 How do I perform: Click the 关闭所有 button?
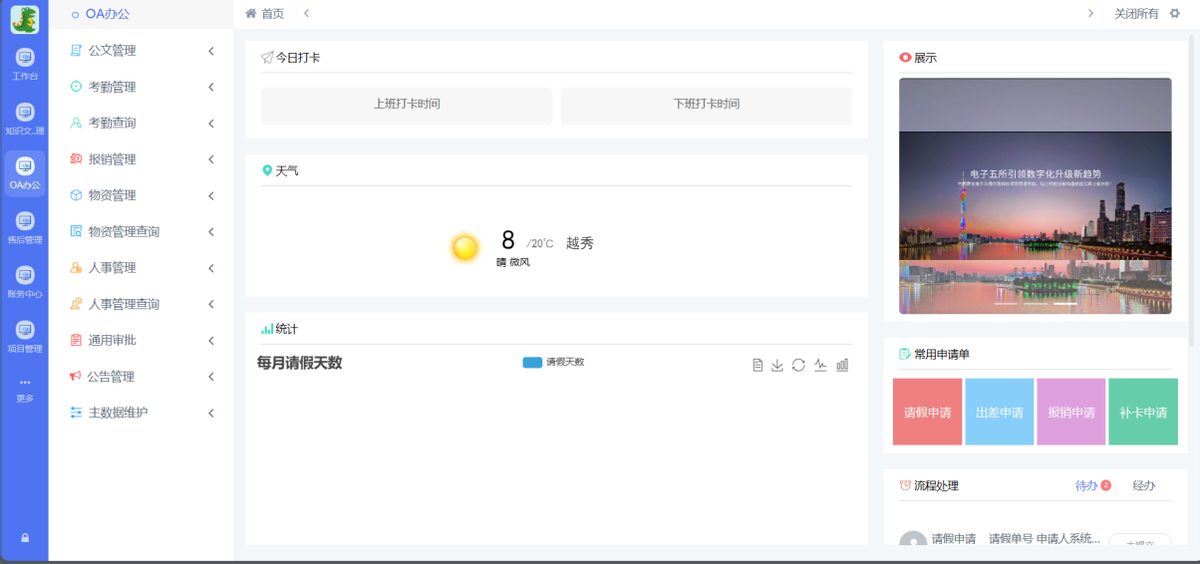1136,14
